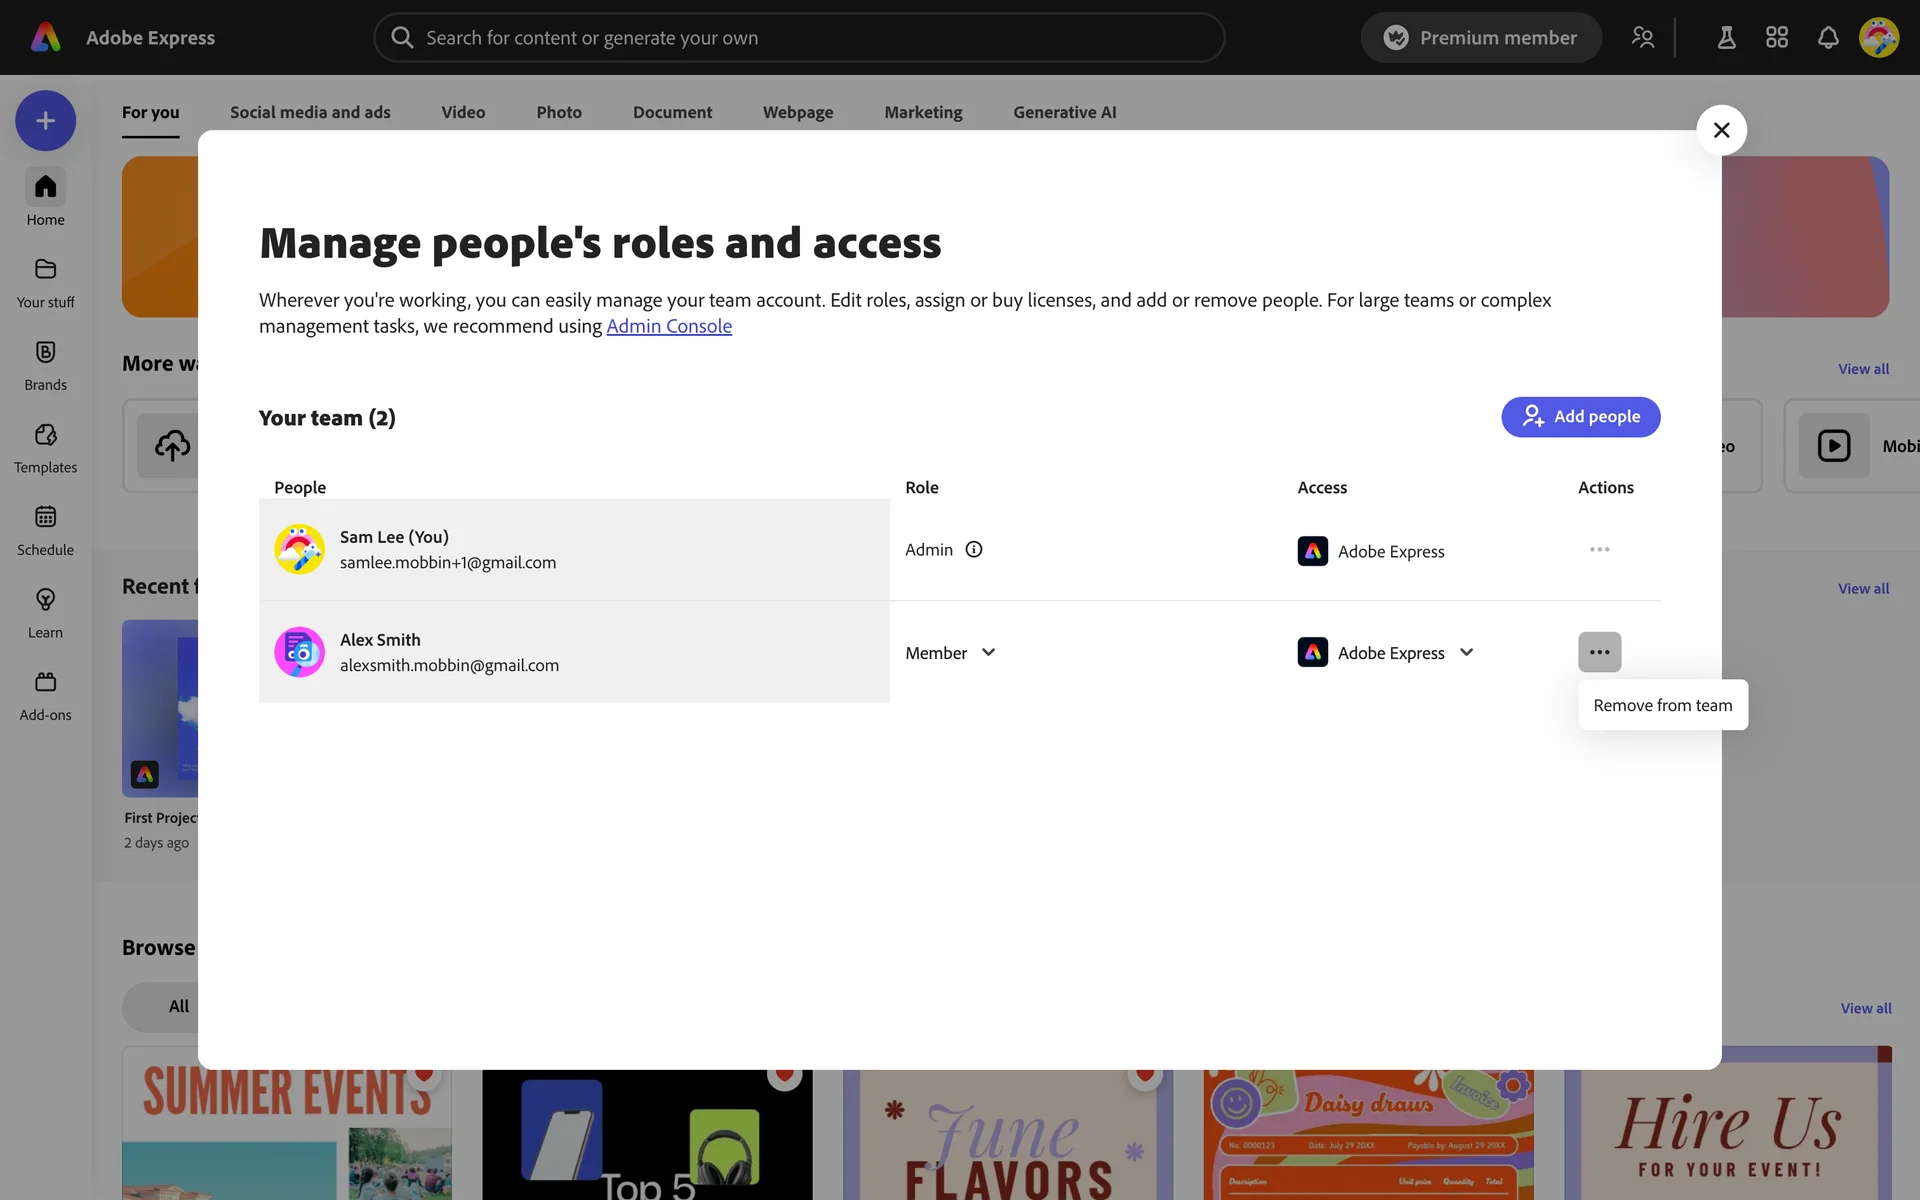Viewport: 1920px width, 1200px height.
Task: Click the beaker labs icon
Action: 1726,38
